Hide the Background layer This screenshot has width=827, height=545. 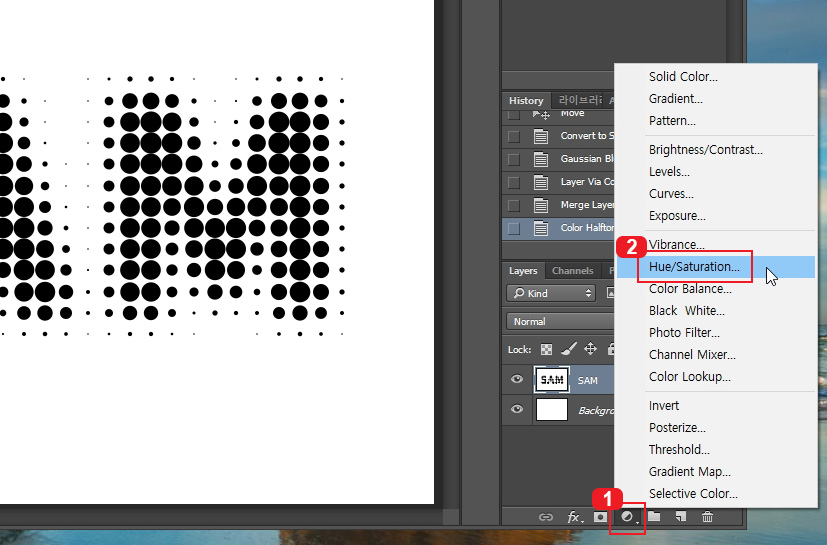tap(517, 409)
